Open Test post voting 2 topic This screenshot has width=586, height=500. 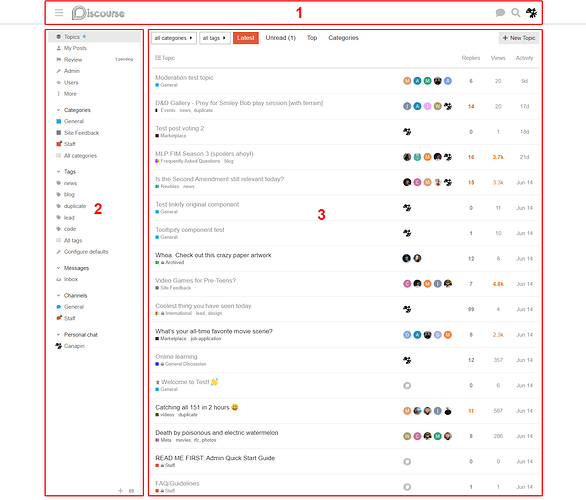coord(180,128)
